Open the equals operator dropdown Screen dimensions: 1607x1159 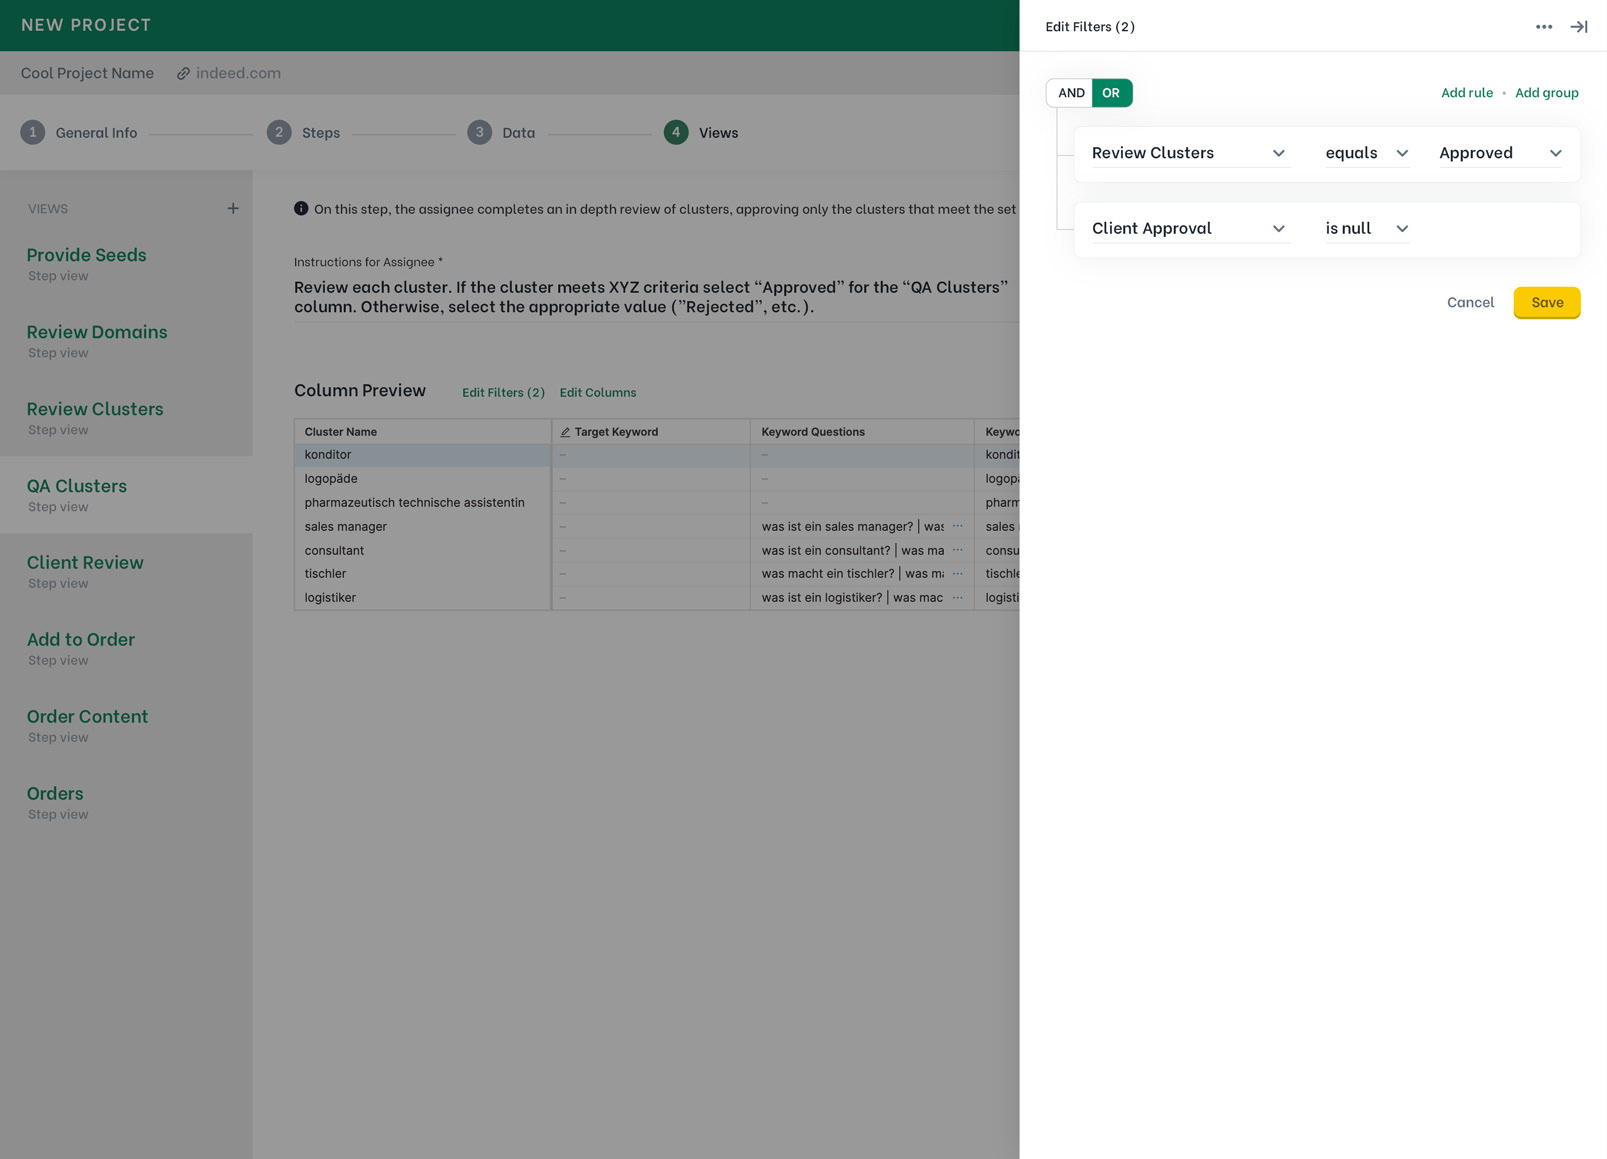point(1367,153)
